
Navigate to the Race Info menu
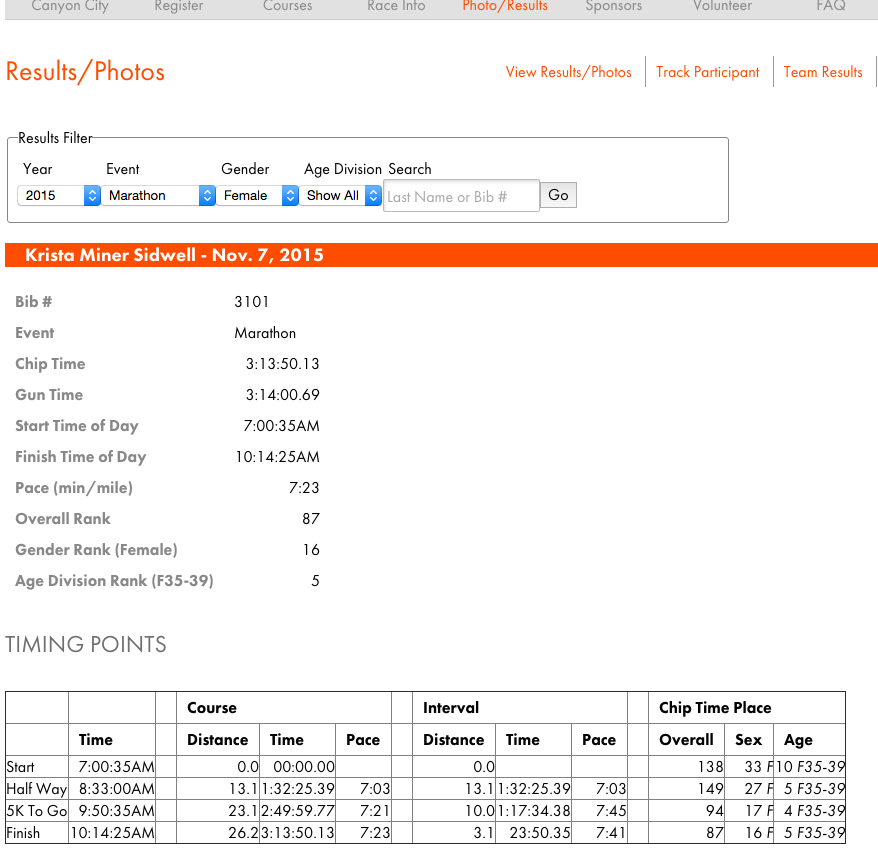click(396, 6)
